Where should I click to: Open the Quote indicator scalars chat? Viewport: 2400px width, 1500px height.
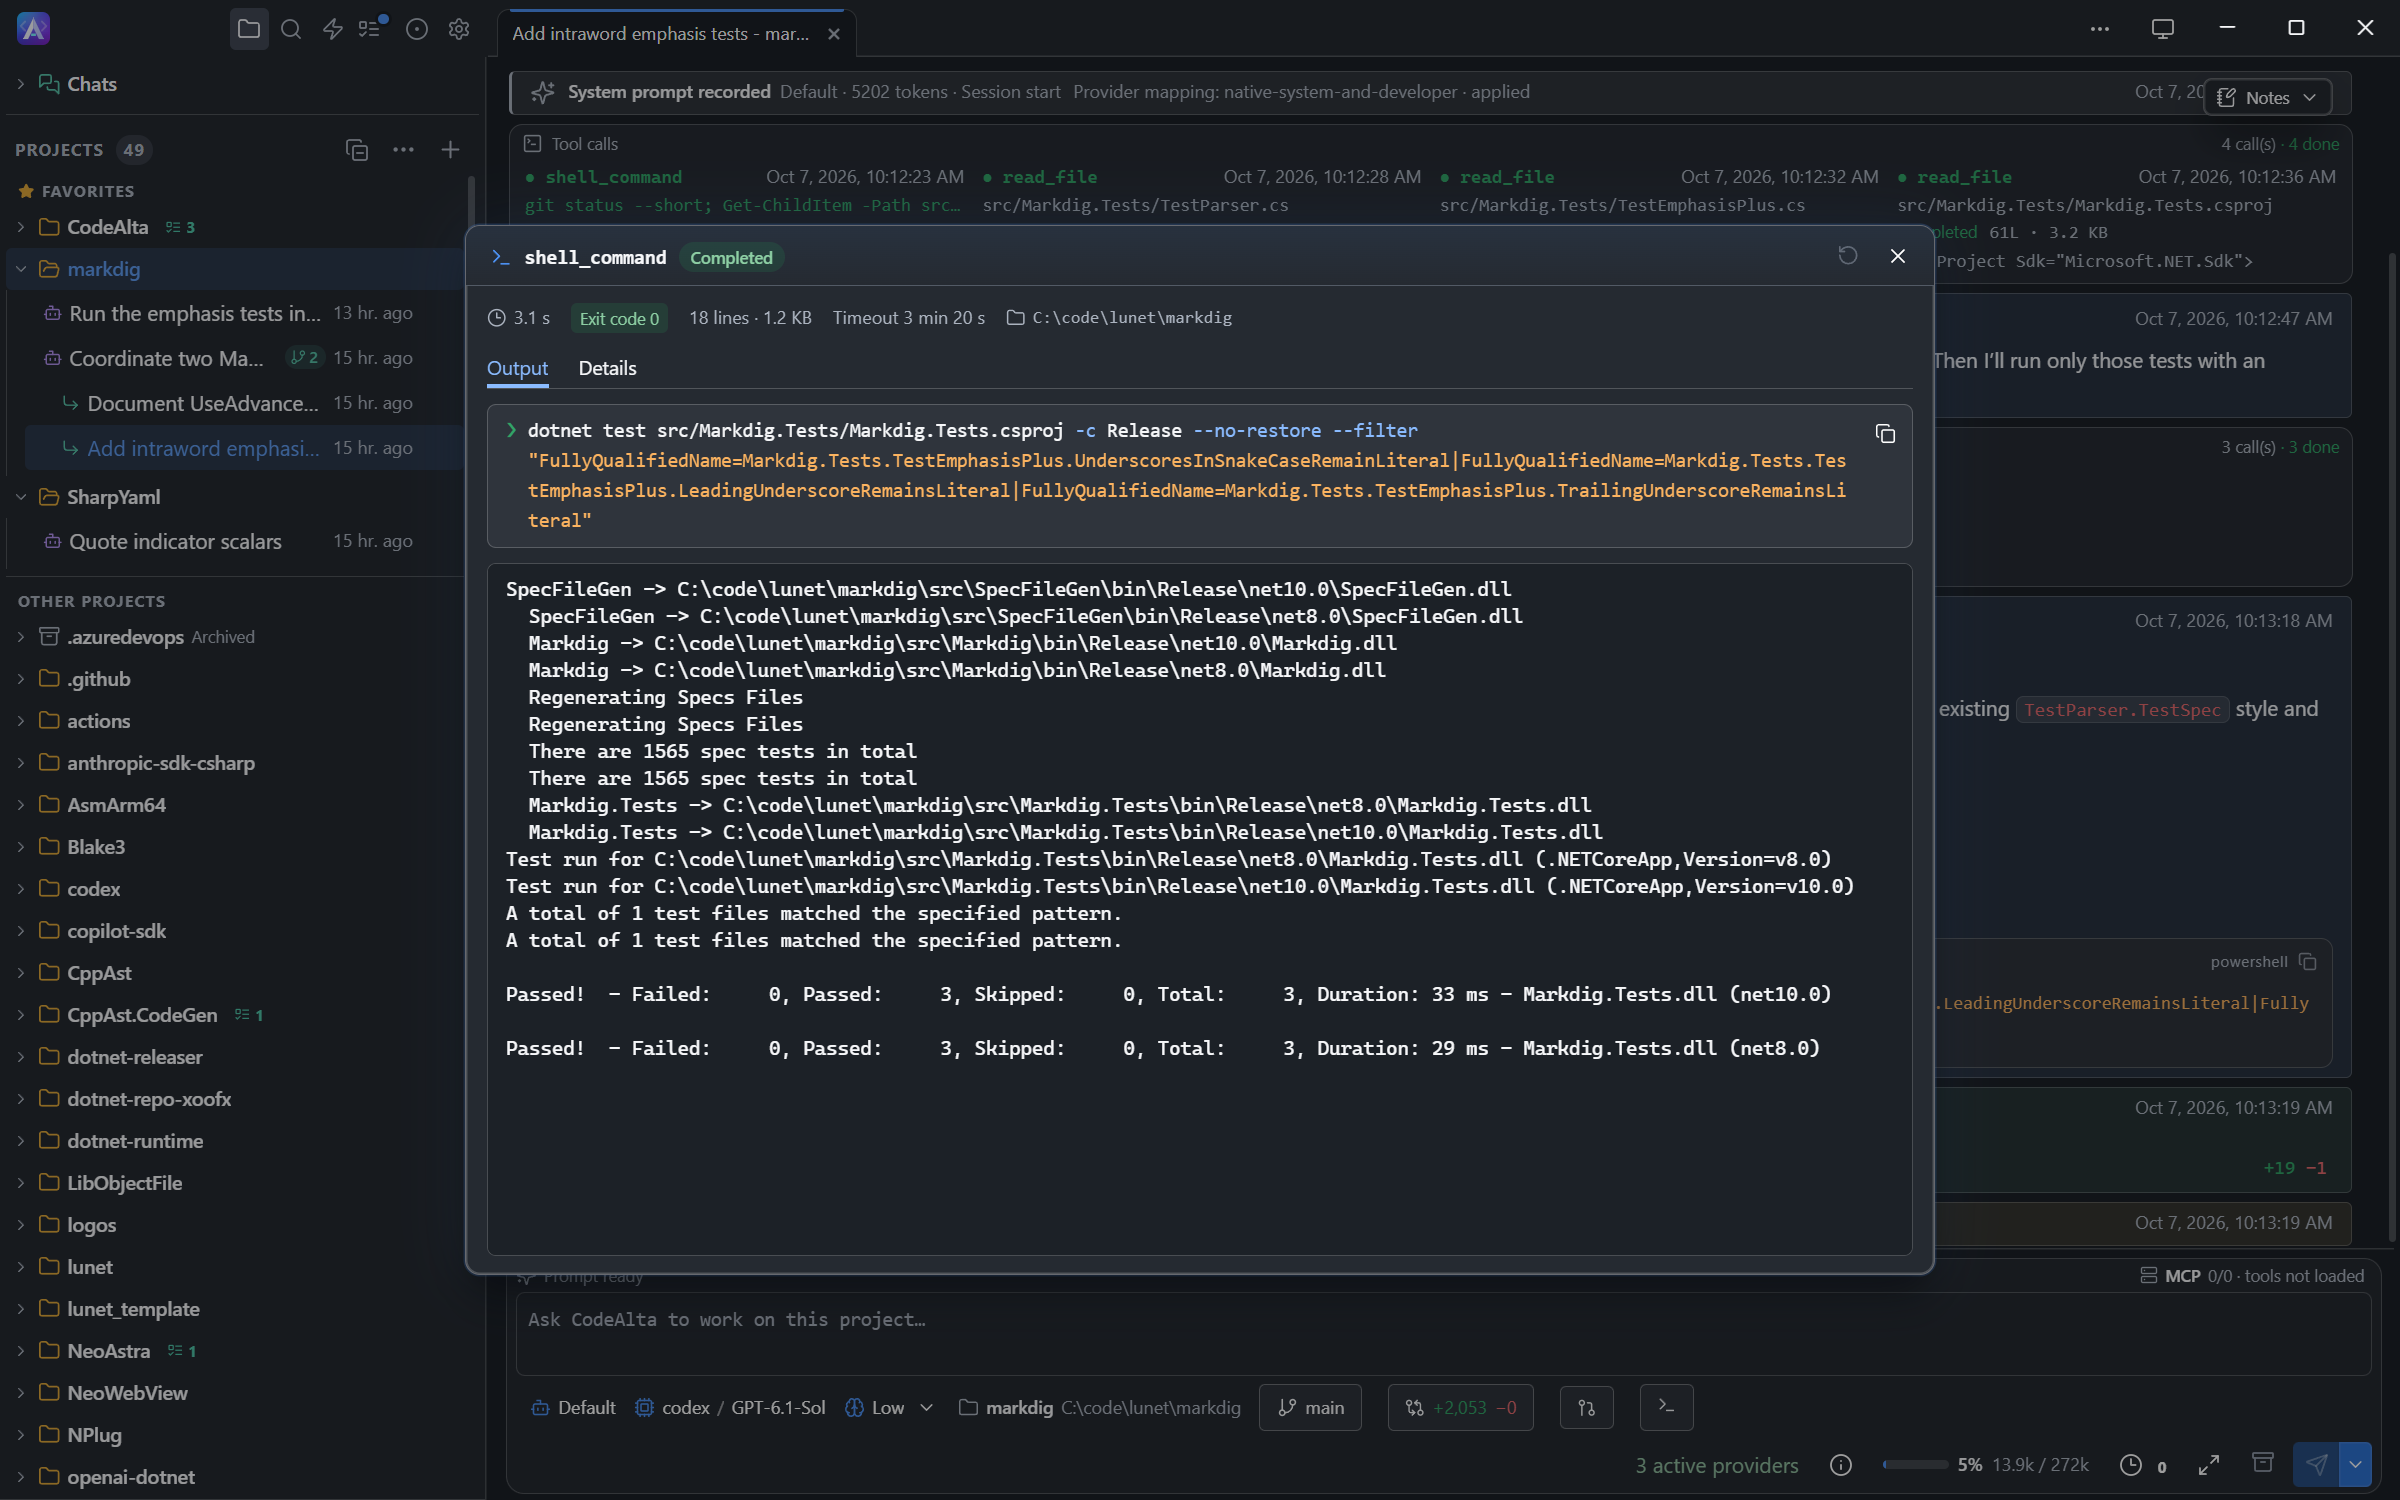pos(236,541)
